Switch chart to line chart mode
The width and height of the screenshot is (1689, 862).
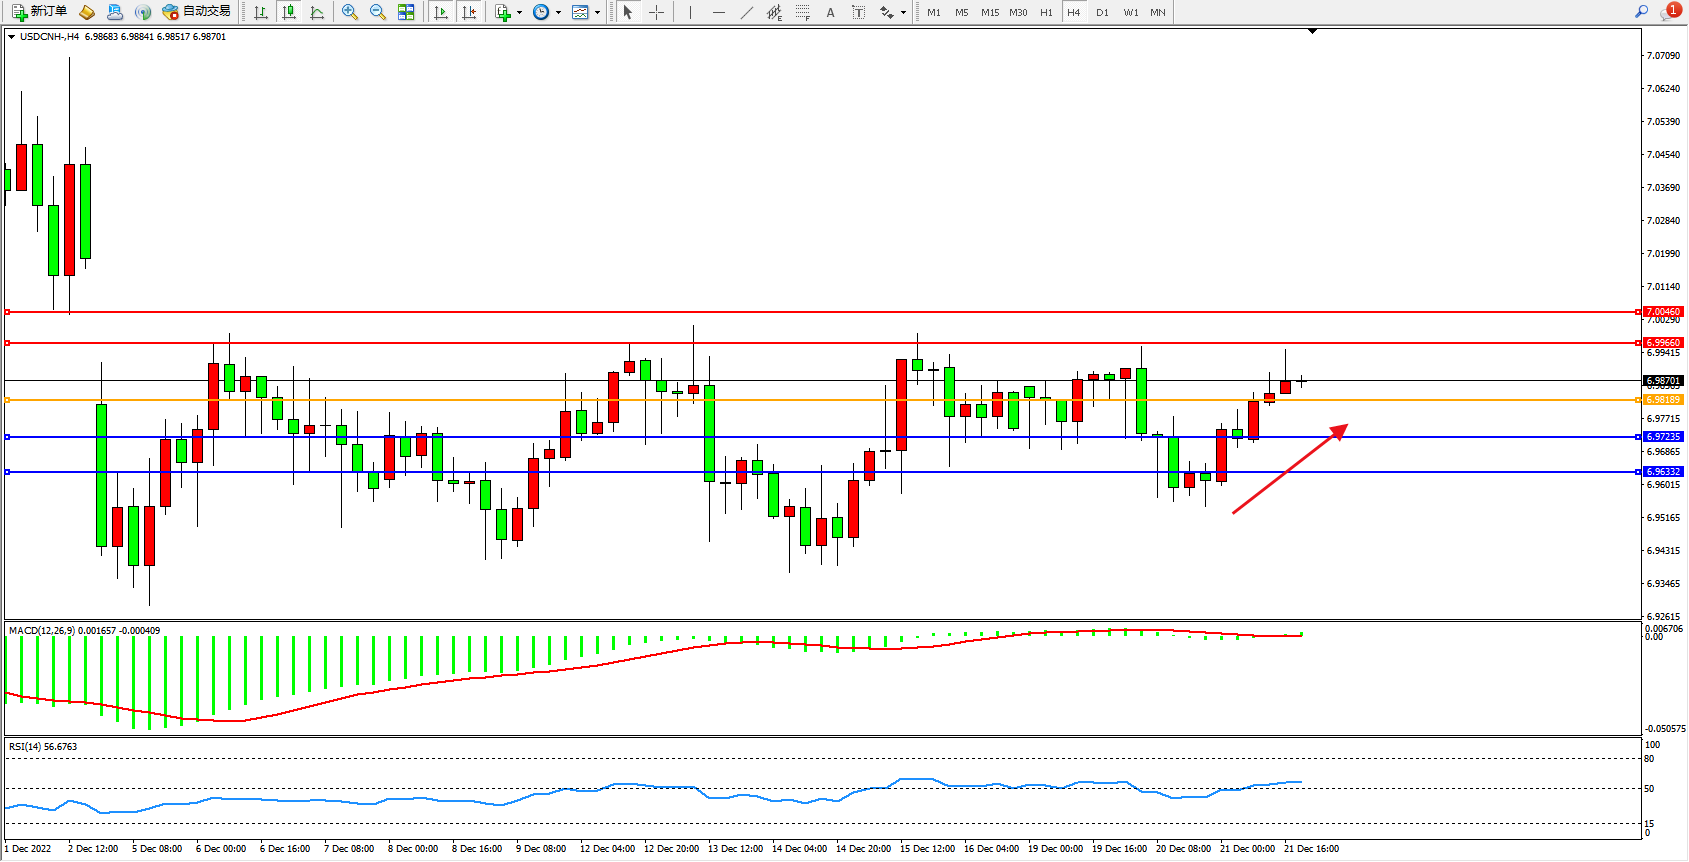317,12
